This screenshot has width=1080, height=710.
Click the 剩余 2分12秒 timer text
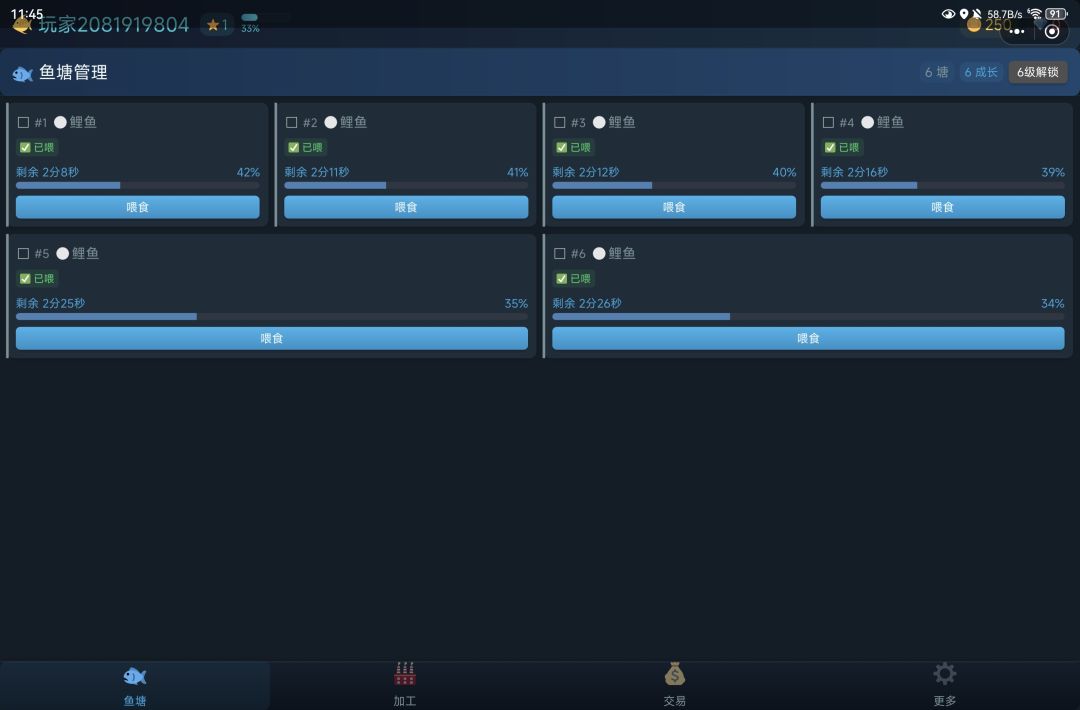coord(585,172)
